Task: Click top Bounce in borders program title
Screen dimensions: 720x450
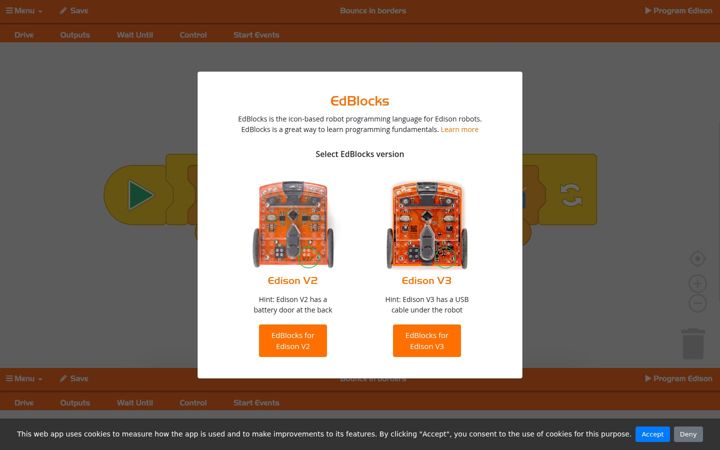Action: click(x=373, y=11)
